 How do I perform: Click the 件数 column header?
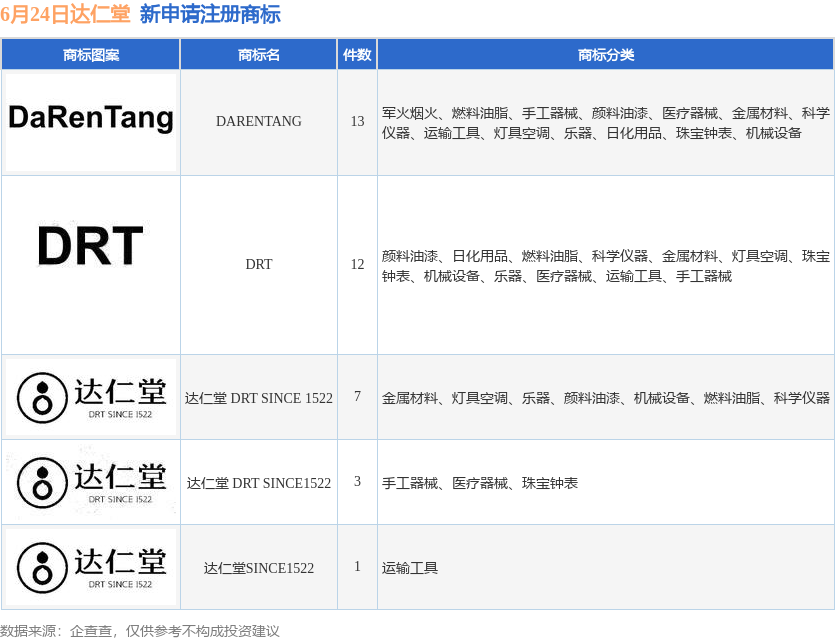[x=357, y=54]
